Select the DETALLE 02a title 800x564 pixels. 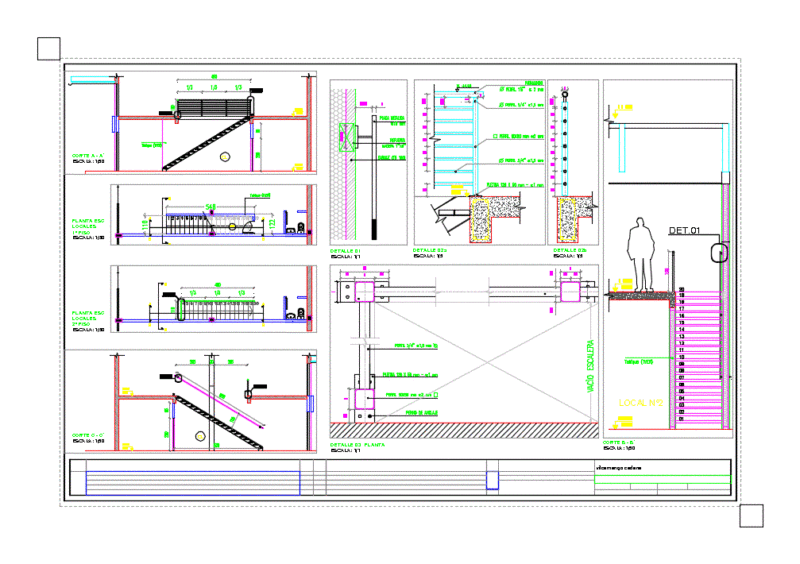pyautogui.click(x=430, y=251)
